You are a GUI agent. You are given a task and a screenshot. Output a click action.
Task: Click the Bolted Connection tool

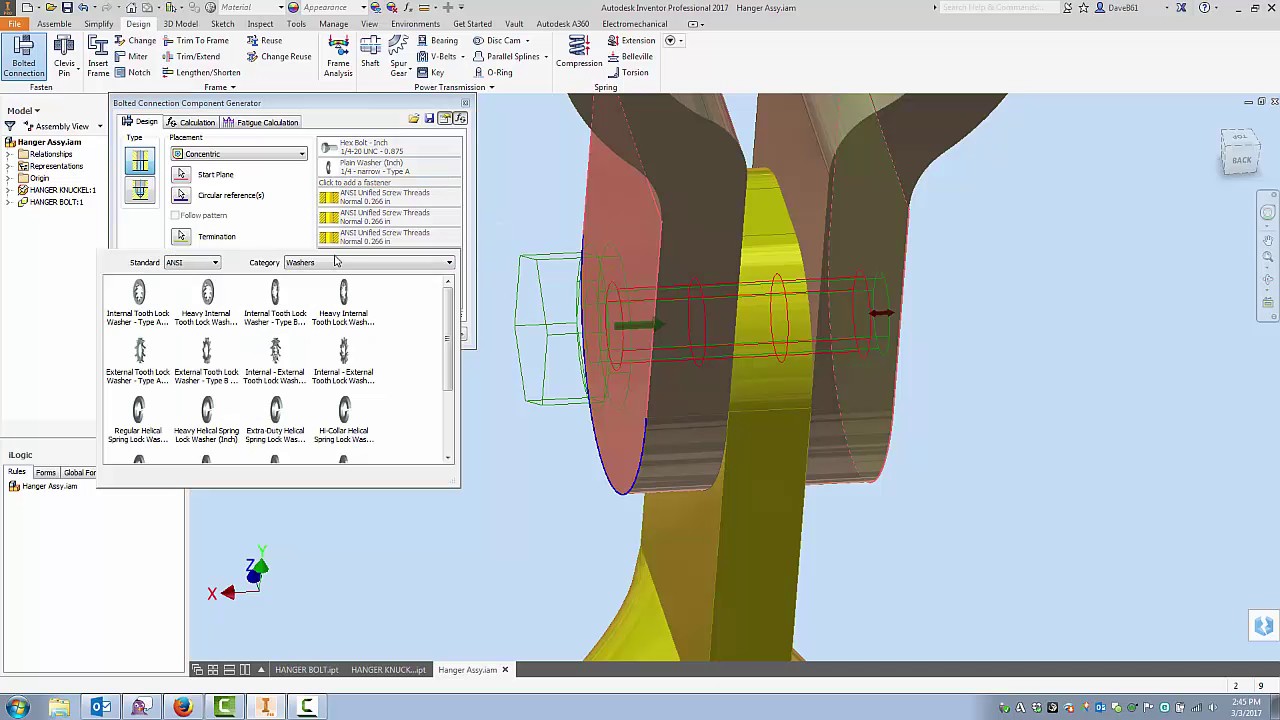(x=24, y=56)
